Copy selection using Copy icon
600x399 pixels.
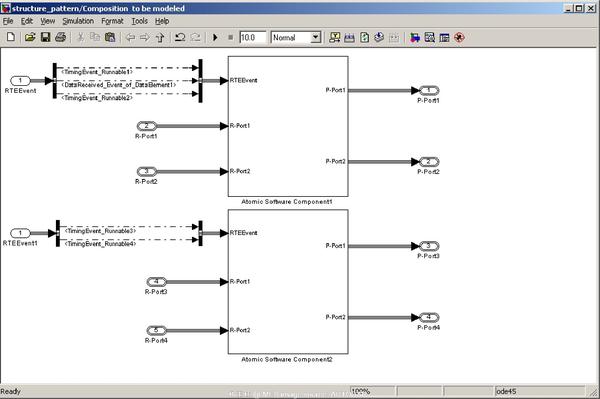click(x=95, y=37)
